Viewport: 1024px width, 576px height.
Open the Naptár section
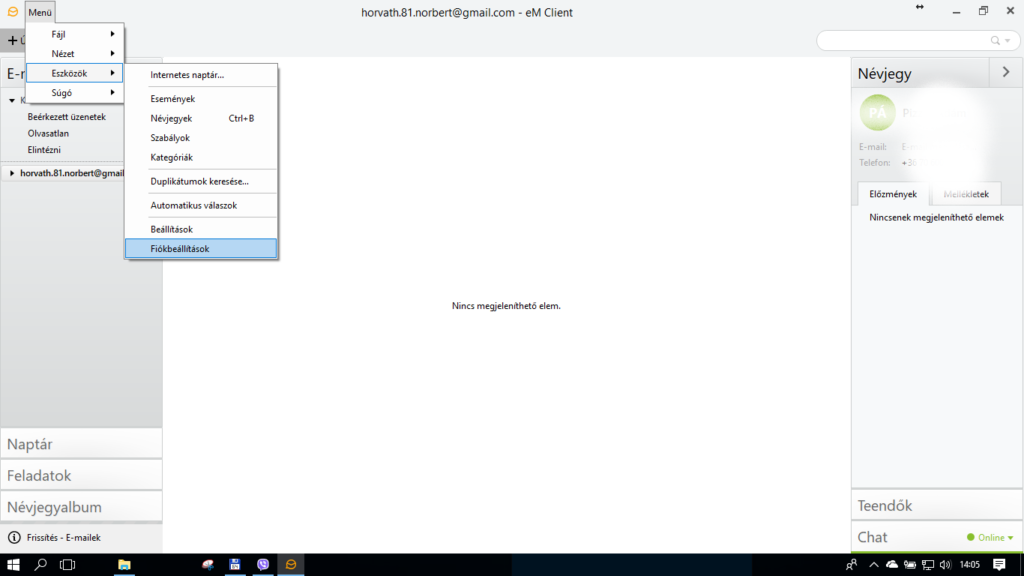[x=81, y=444]
